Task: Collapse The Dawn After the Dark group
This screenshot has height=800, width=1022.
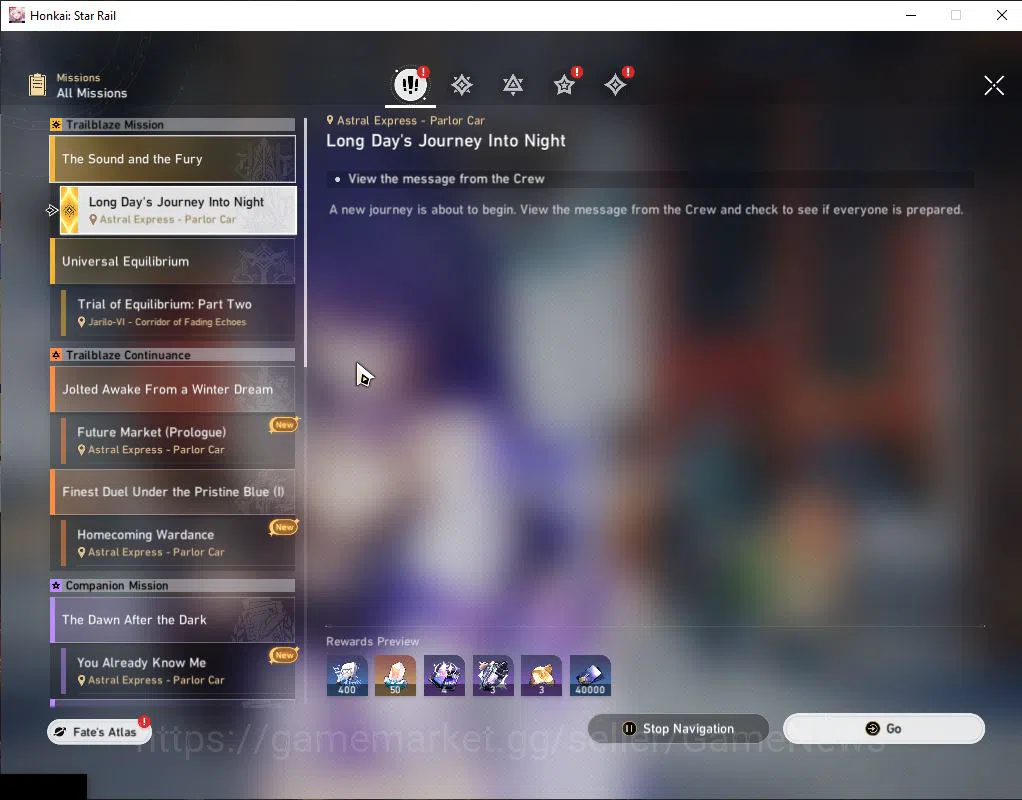Action: (173, 619)
